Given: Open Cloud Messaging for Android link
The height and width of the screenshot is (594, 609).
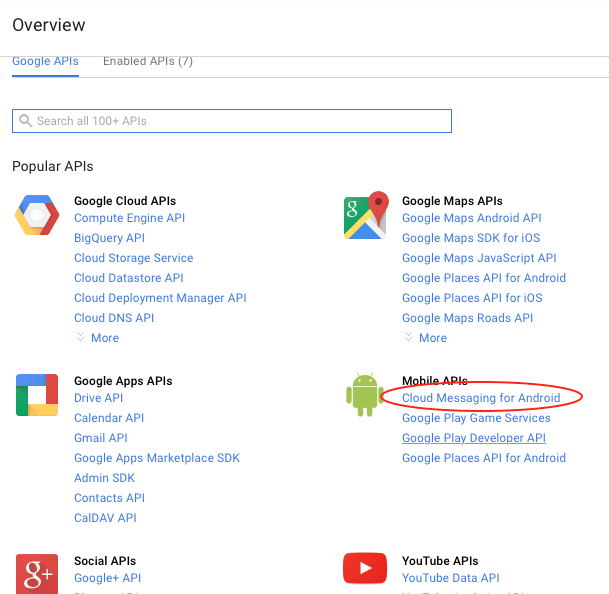Looking at the screenshot, I should click(x=481, y=398).
